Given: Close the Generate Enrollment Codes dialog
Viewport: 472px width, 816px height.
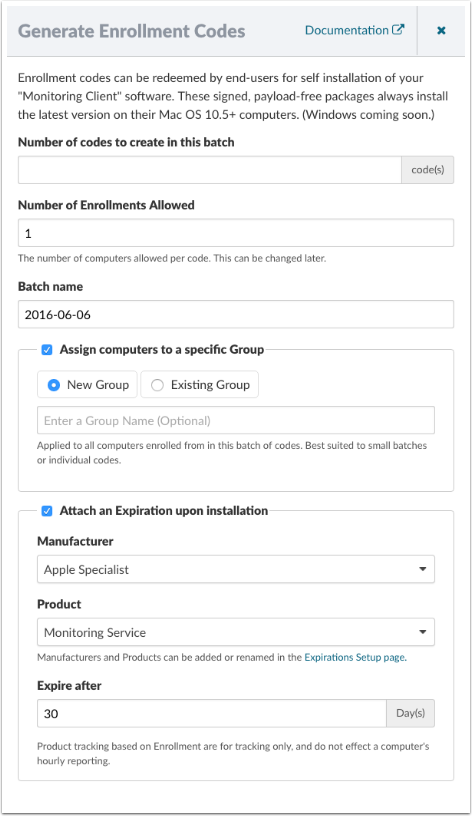Looking at the screenshot, I should pyautogui.click(x=441, y=31).
